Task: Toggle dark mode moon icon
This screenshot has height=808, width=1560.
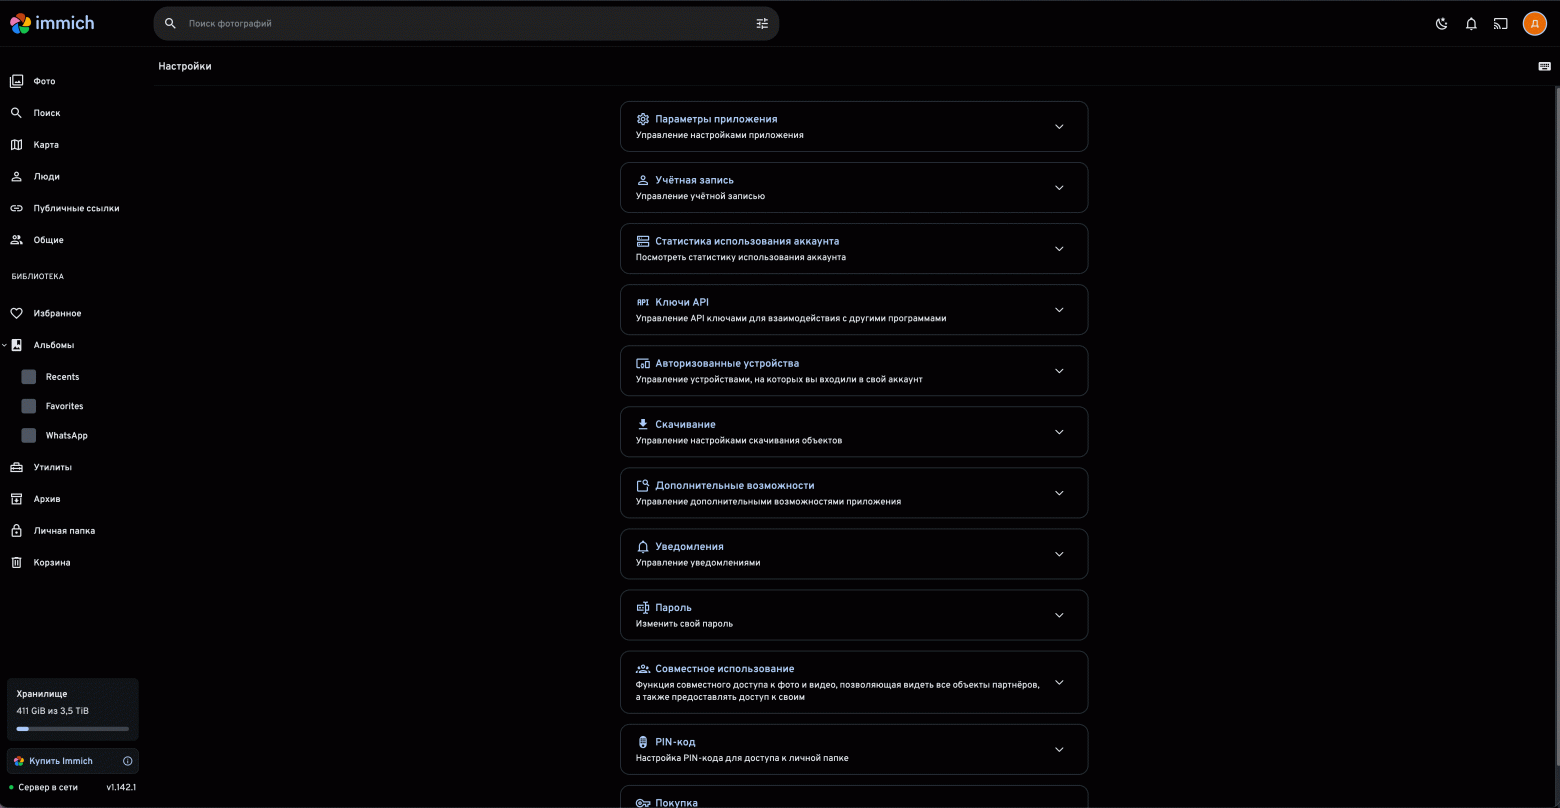Action: coord(1441,24)
